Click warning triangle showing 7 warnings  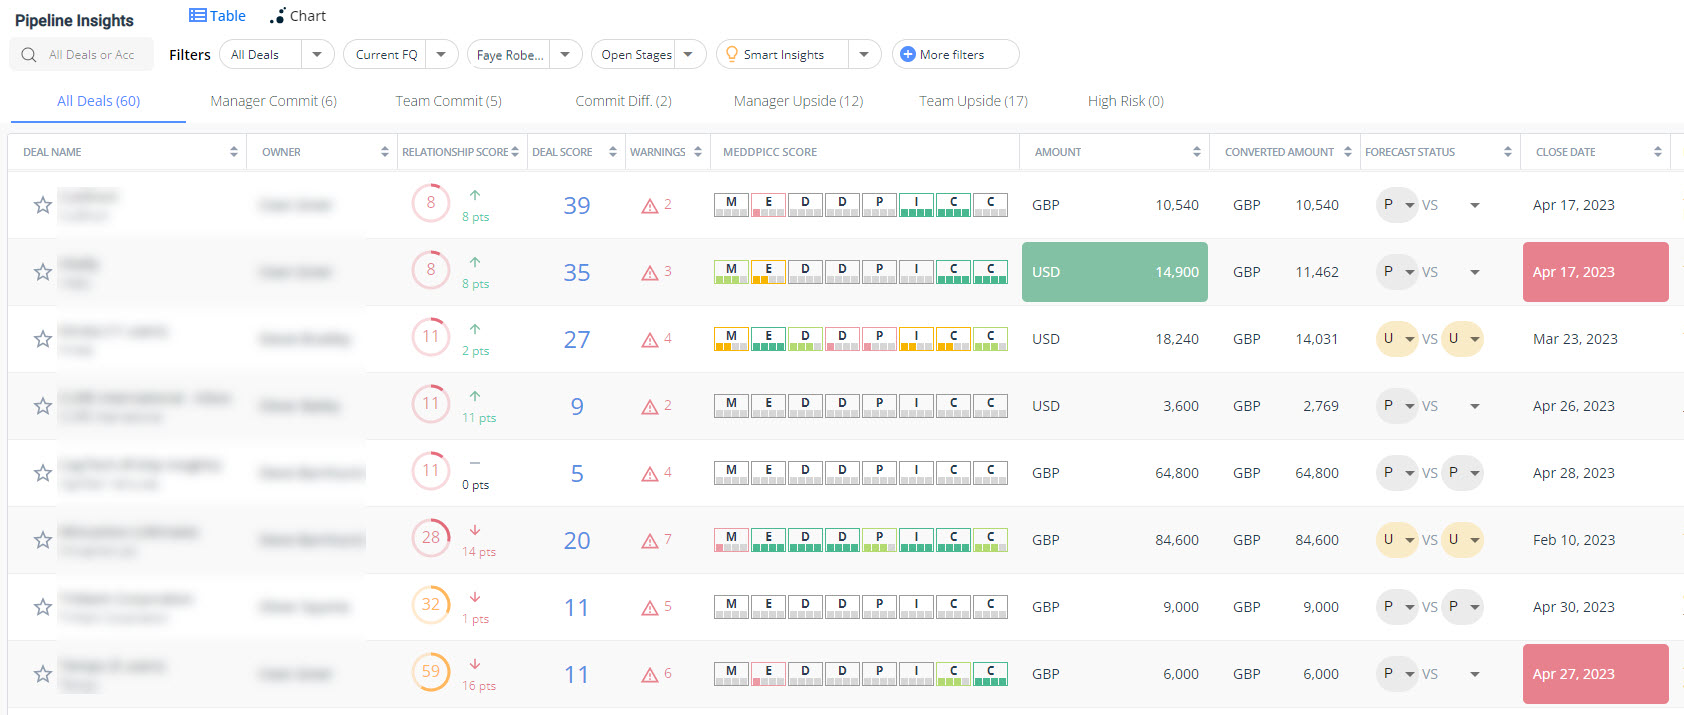[x=650, y=541]
